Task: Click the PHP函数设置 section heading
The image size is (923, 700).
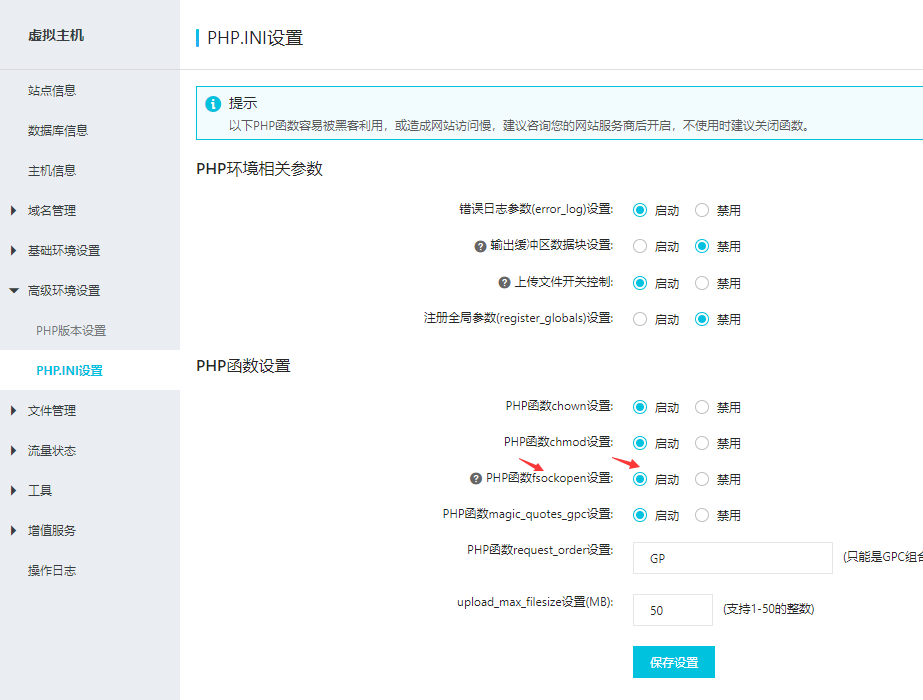Action: pyautogui.click(x=244, y=366)
